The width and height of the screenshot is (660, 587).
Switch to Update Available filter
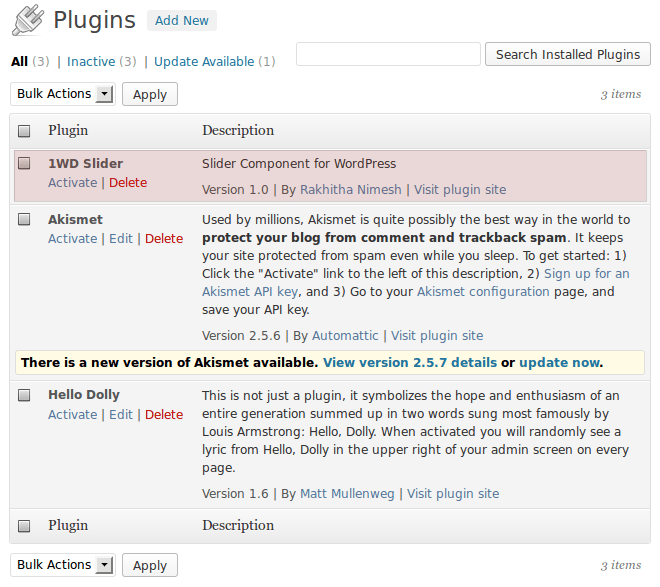pyautogui.click(x=204, y=62)
